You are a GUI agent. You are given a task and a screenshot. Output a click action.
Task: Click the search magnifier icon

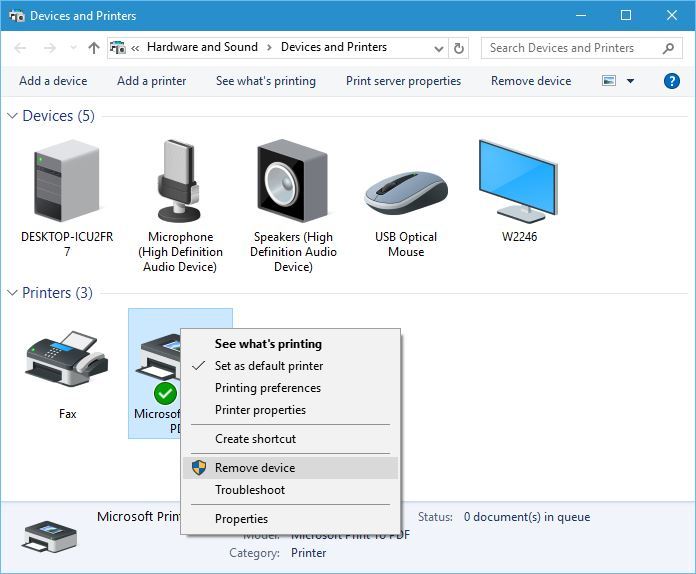click(668, 48)
